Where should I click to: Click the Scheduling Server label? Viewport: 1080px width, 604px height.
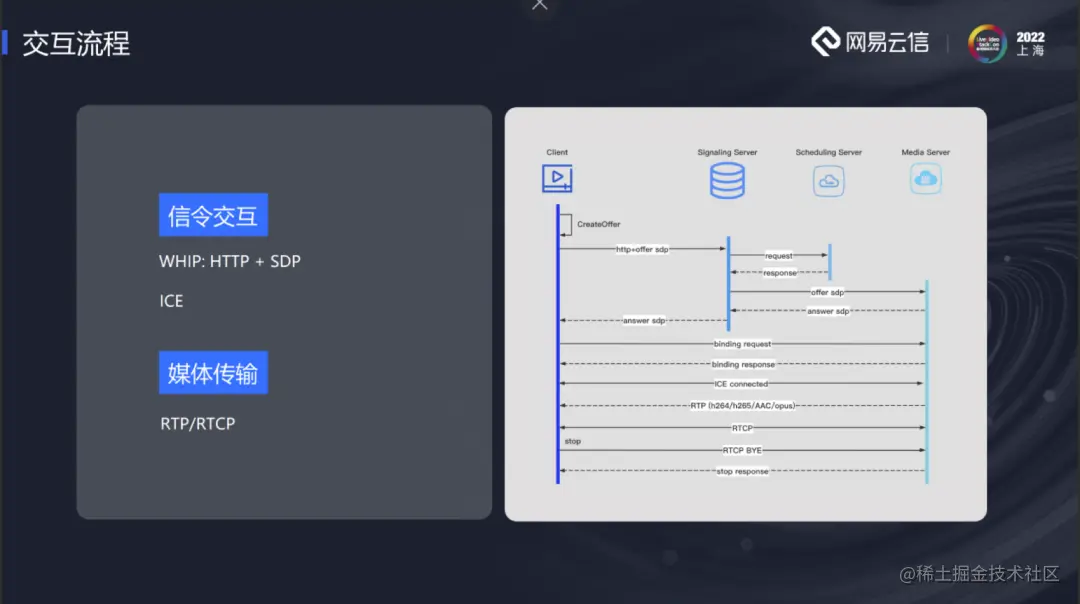tap(829, 152)
